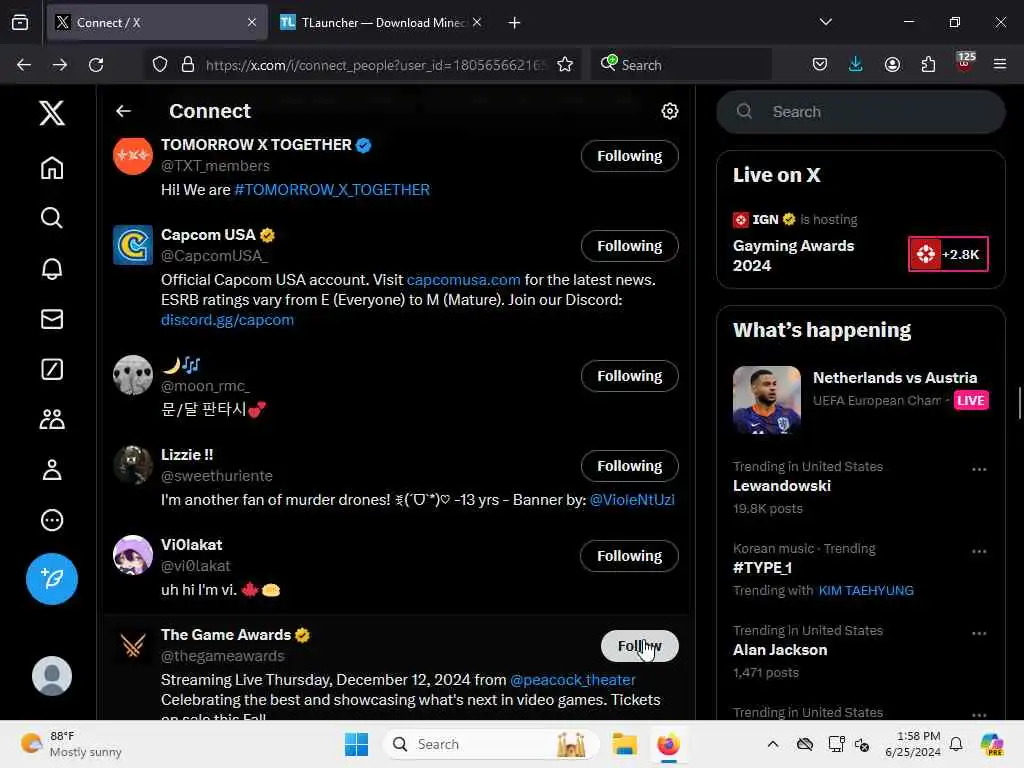Open the X logo home link
The height and width of the screenshot is (768, 1024).
pyautogui.click(x=52, y=113)
